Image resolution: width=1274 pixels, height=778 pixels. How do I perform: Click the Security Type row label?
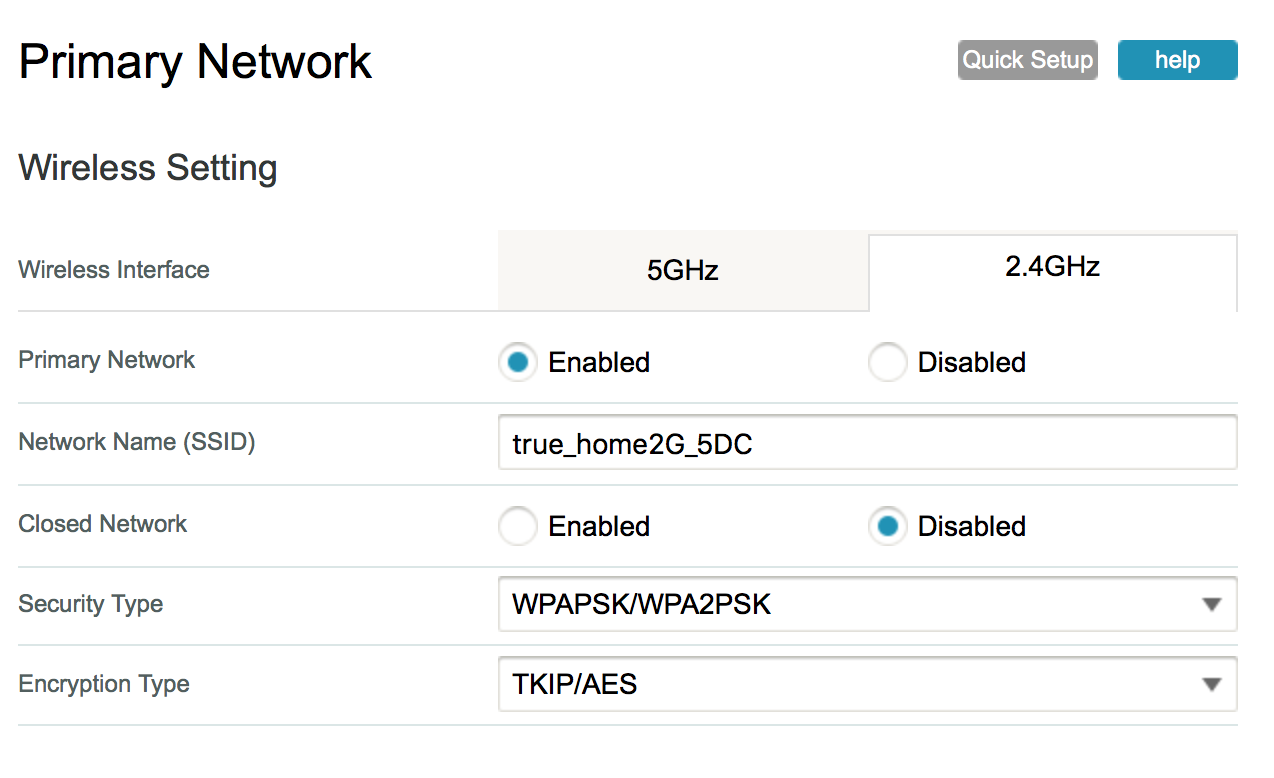[91, 604]
